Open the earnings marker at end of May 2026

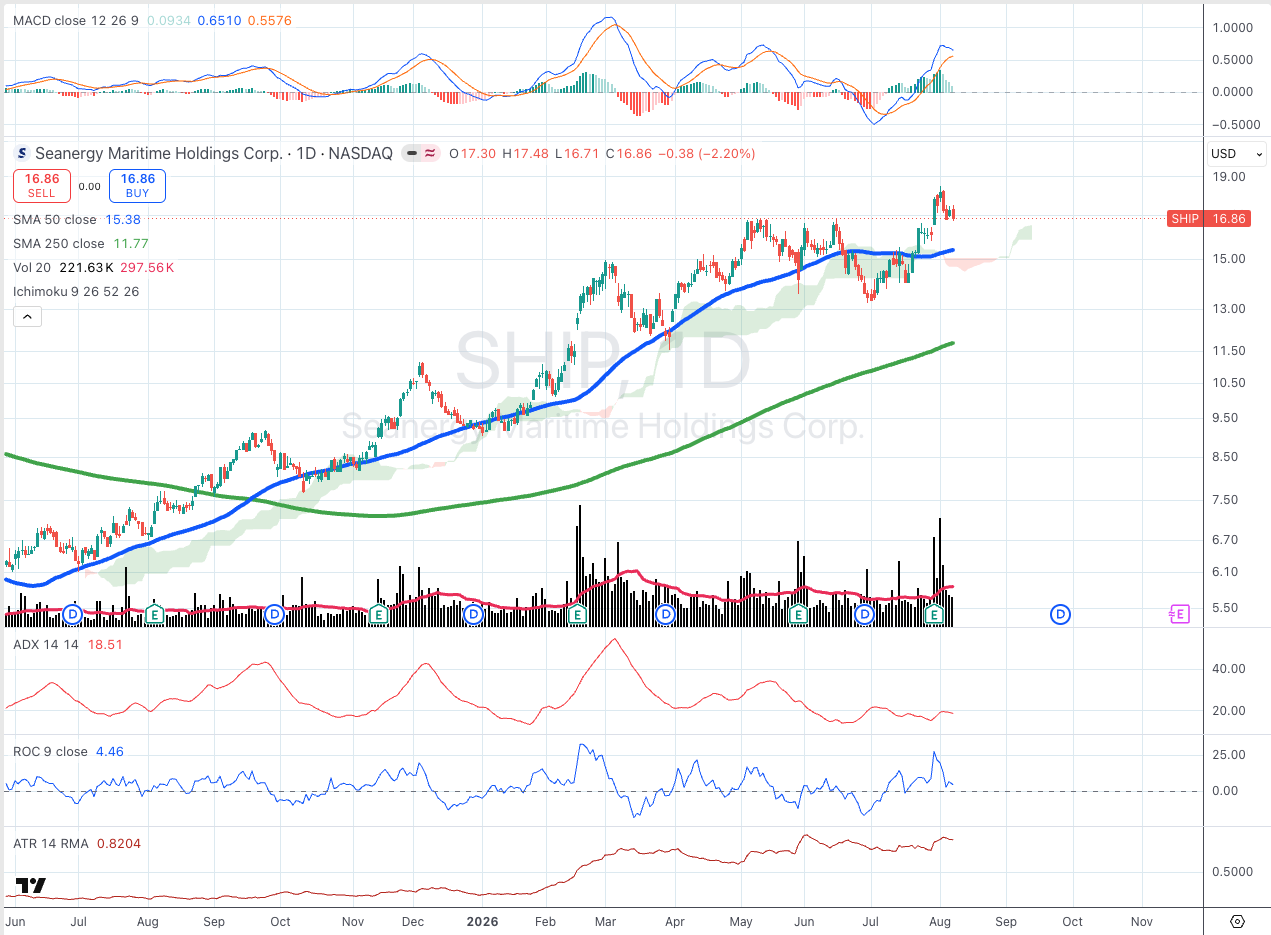point(799,613)
